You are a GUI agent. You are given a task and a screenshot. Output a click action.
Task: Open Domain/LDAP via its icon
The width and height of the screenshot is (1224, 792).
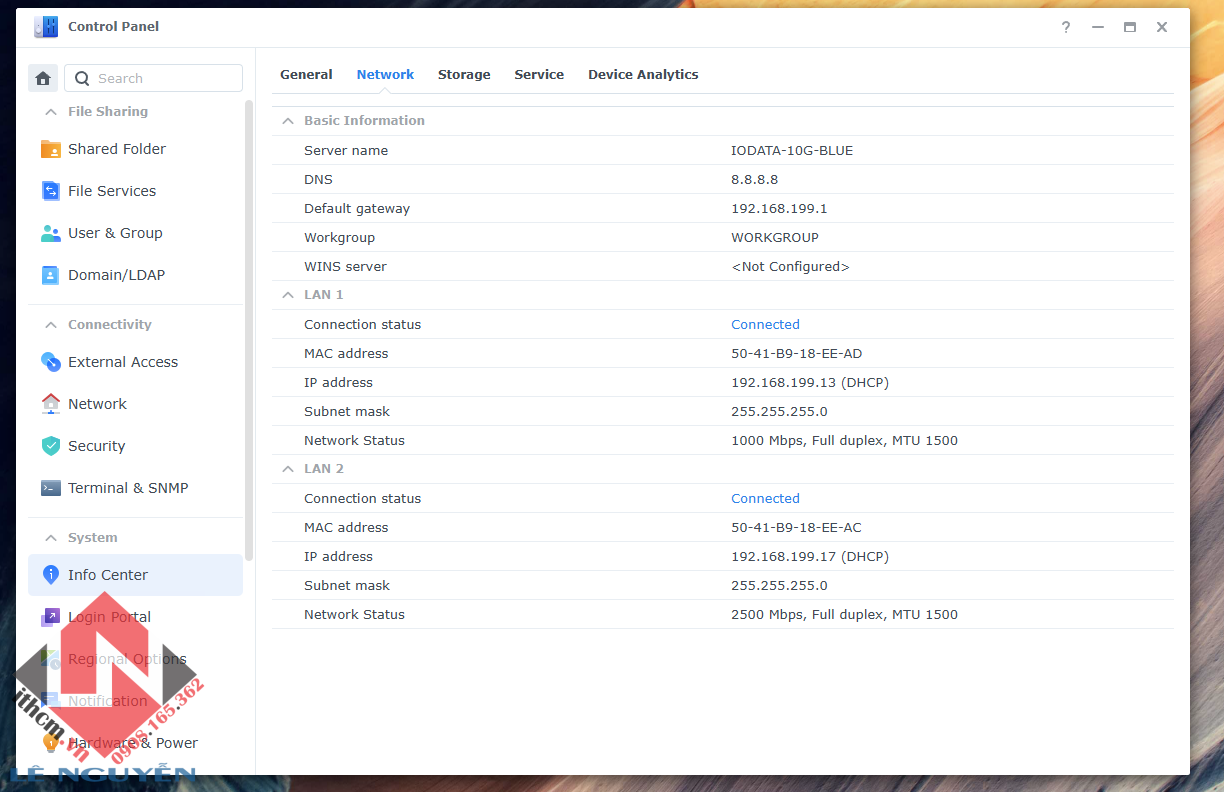coord(50,275)
